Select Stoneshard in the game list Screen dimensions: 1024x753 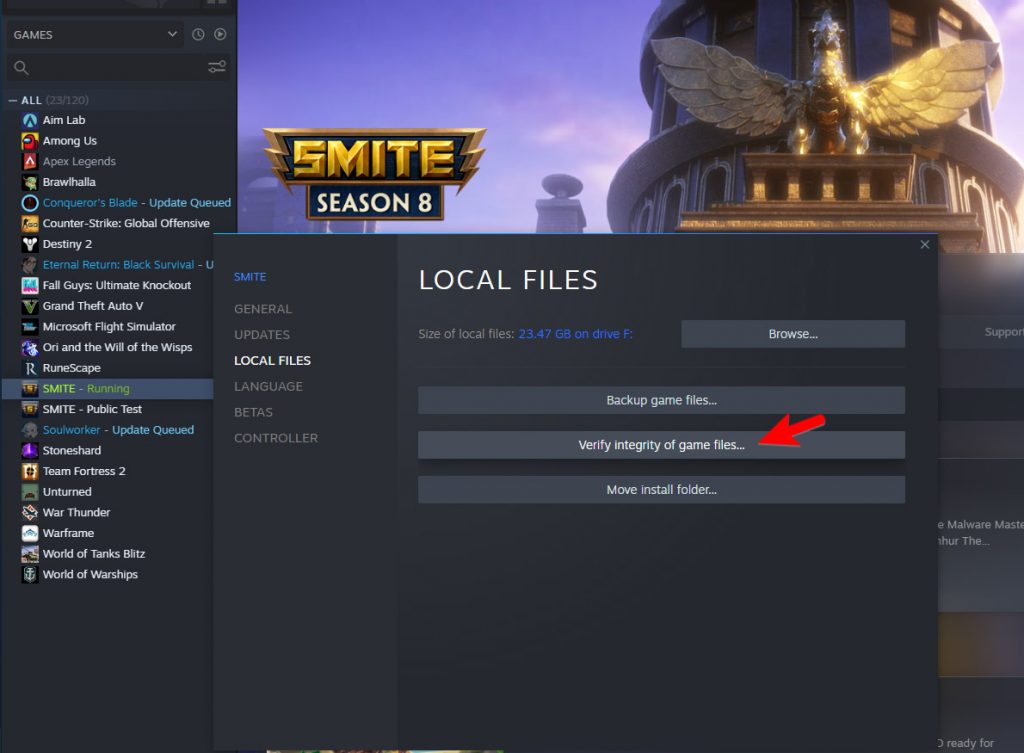point(72,451)
